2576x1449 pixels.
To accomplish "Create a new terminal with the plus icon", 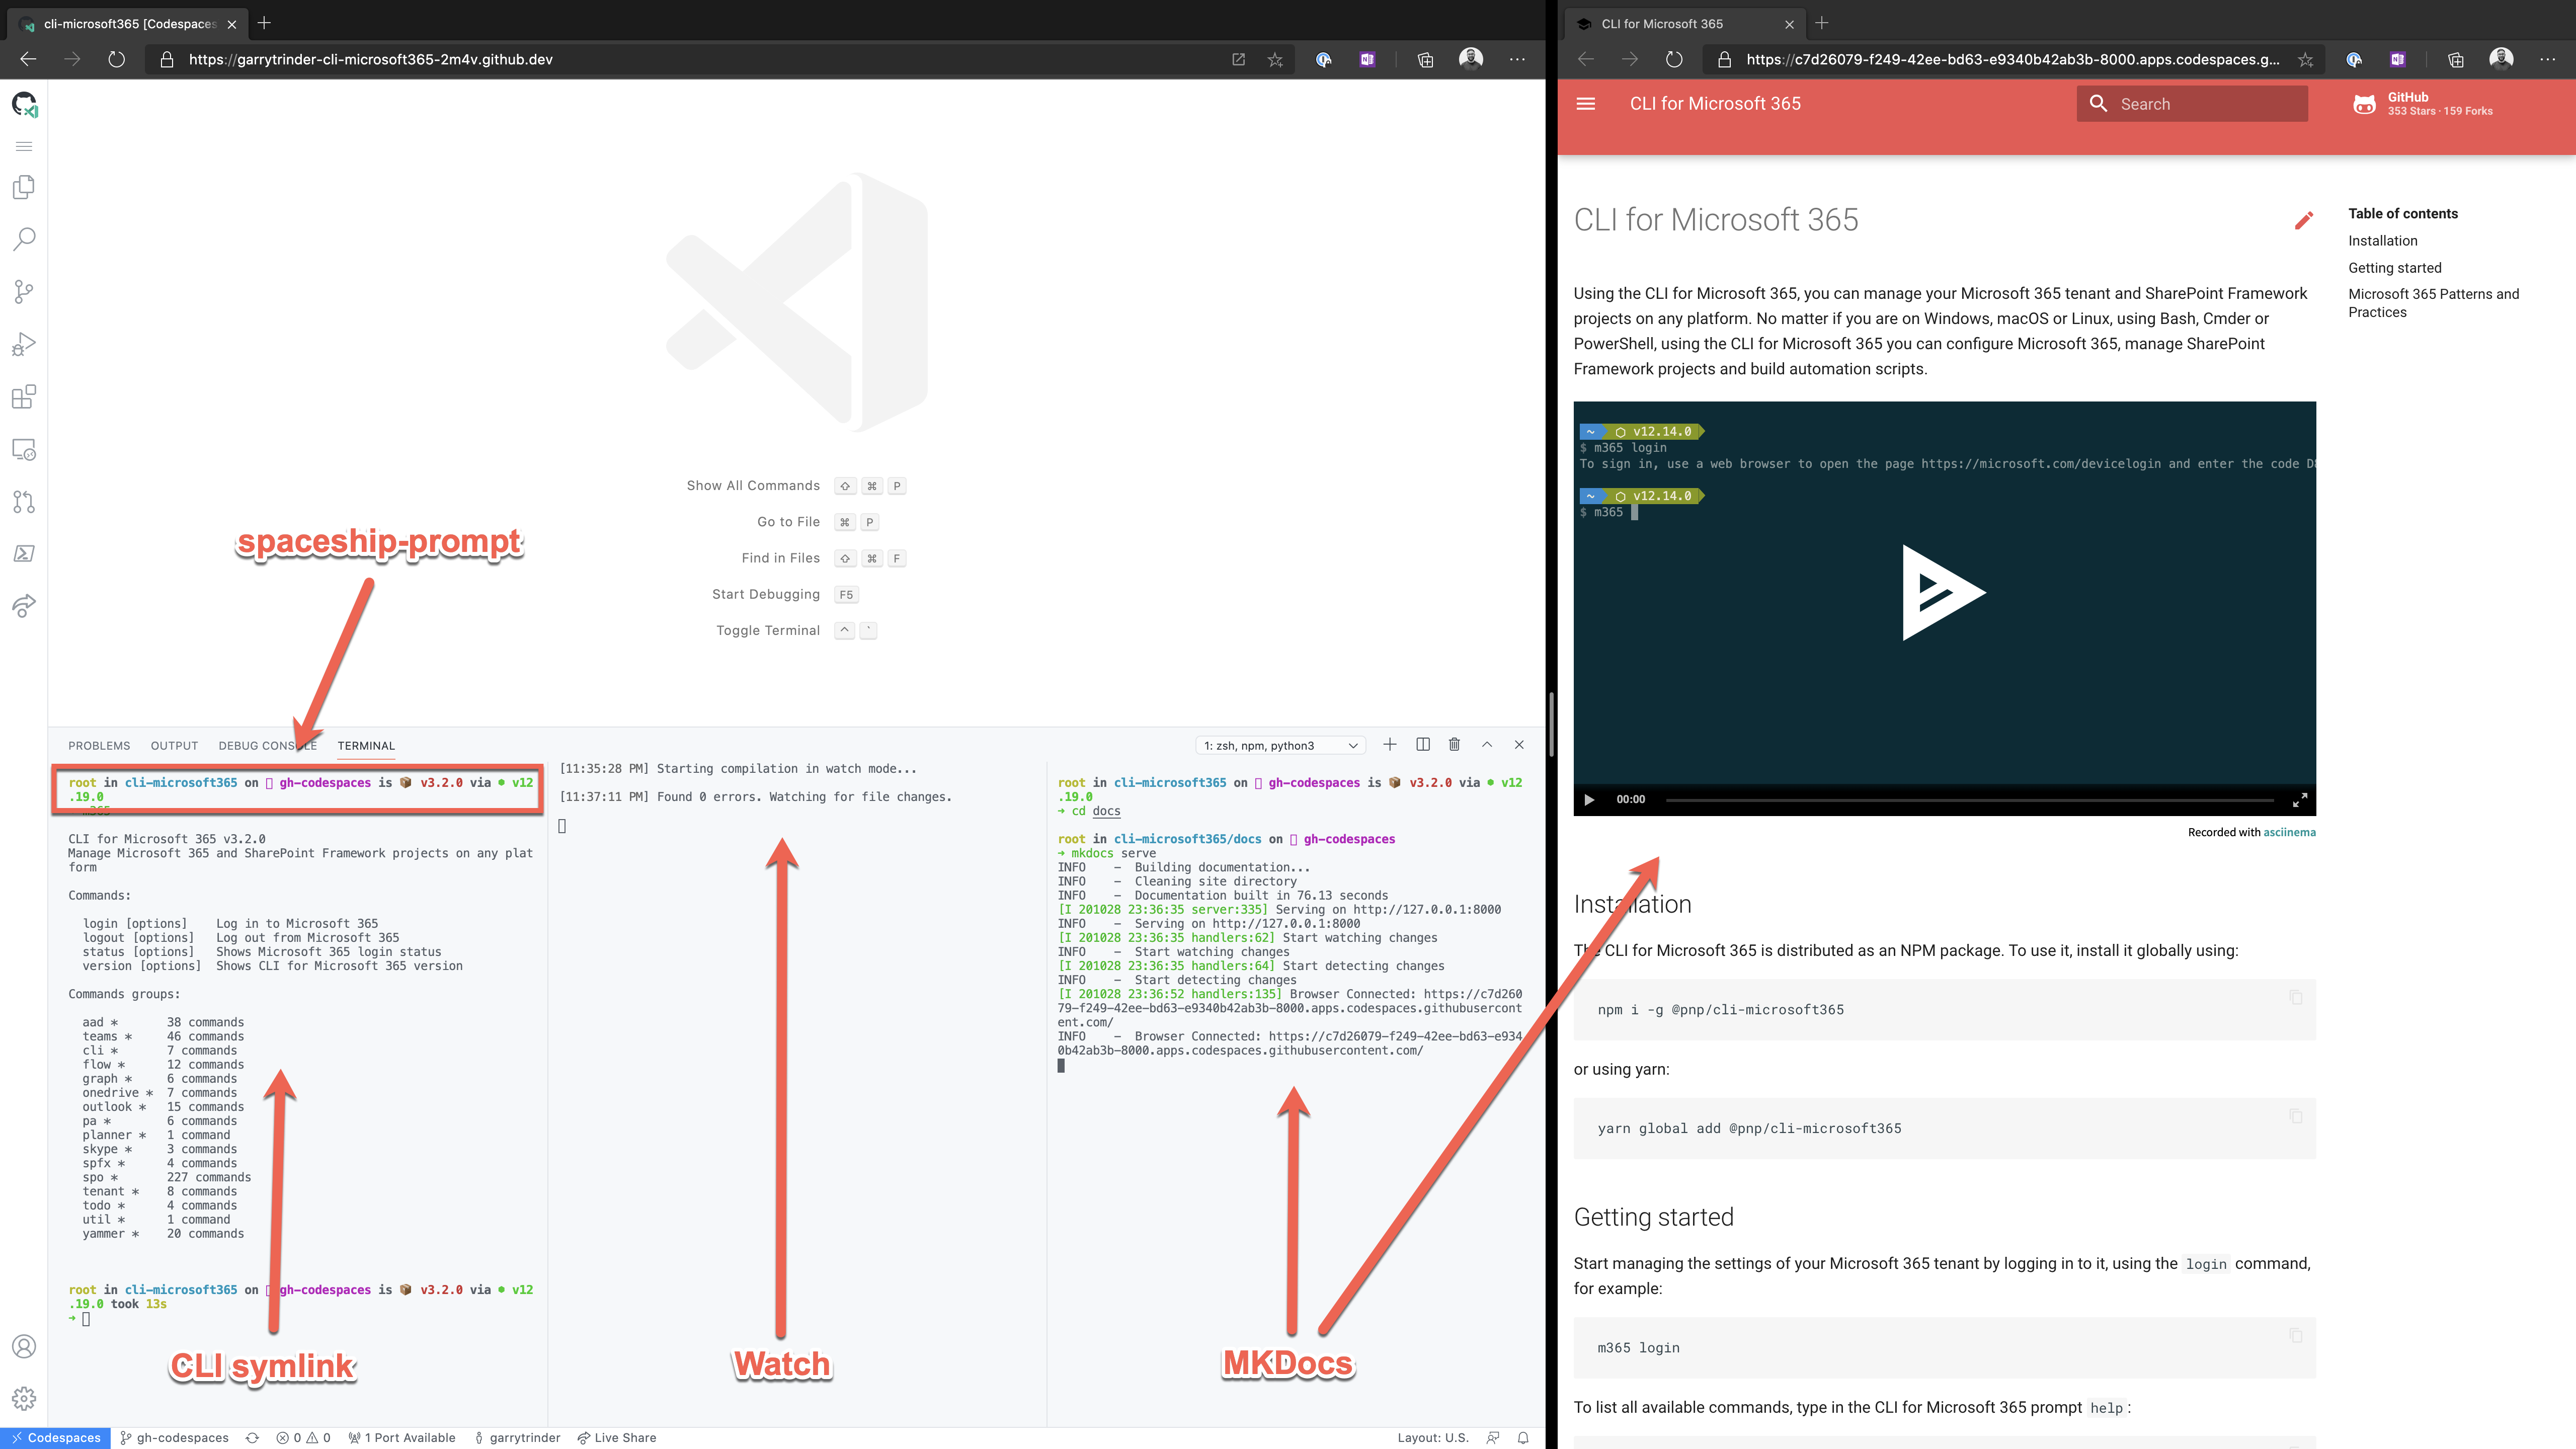I will click(1390, 744).
